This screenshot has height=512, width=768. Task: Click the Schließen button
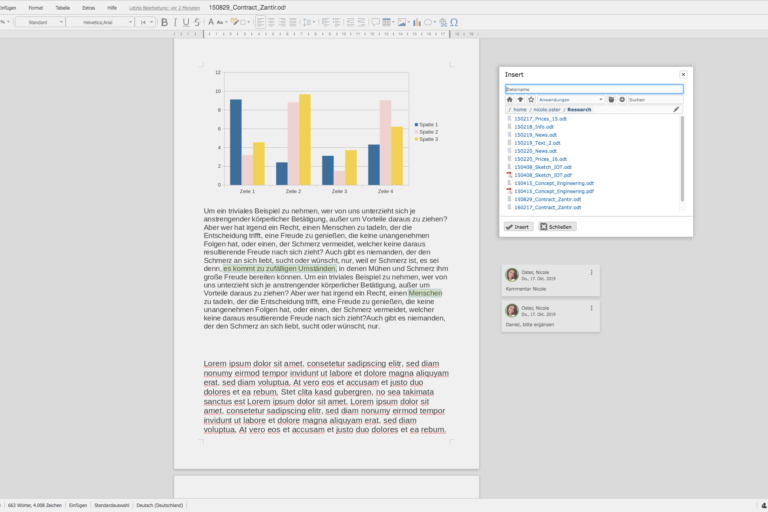pos(558,227)
